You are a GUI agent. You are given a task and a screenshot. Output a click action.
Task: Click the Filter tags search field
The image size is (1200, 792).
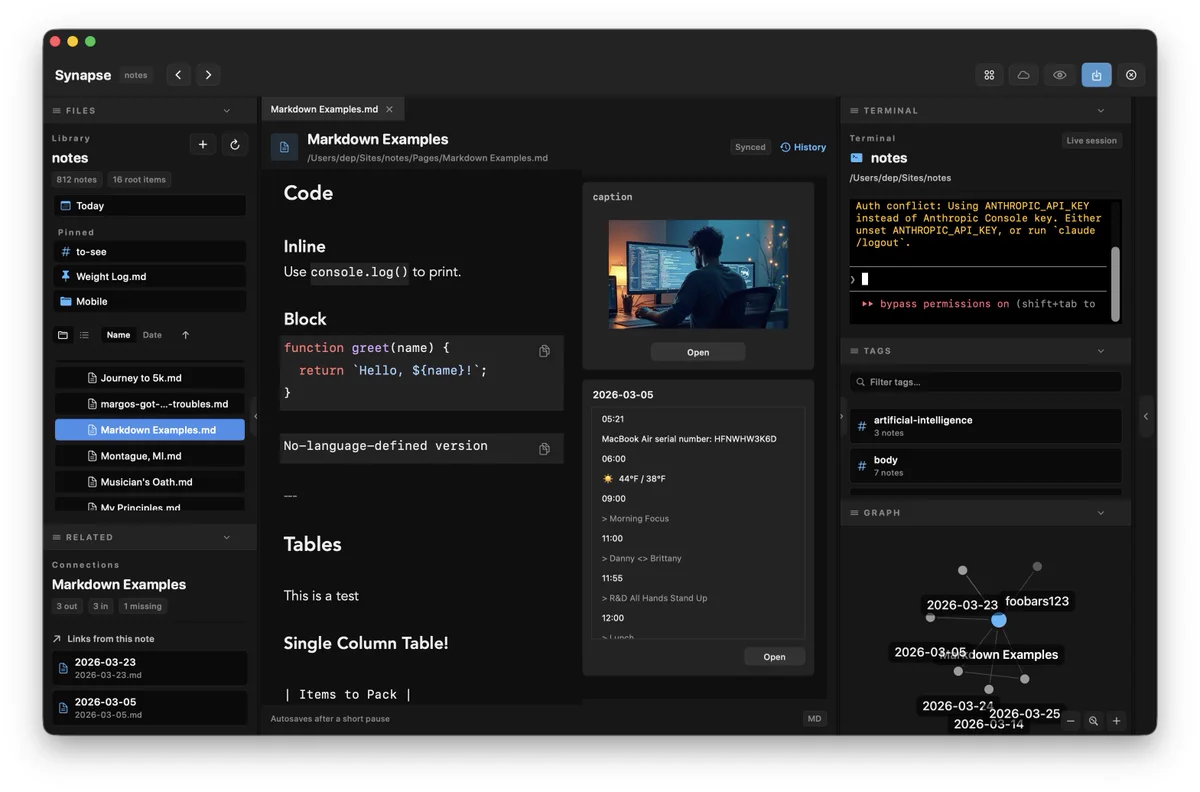[986, 382]
